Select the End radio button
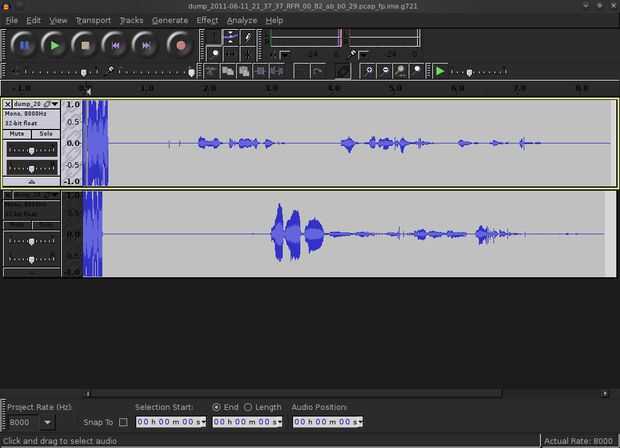The image size is (620, 448). point(216,407)
